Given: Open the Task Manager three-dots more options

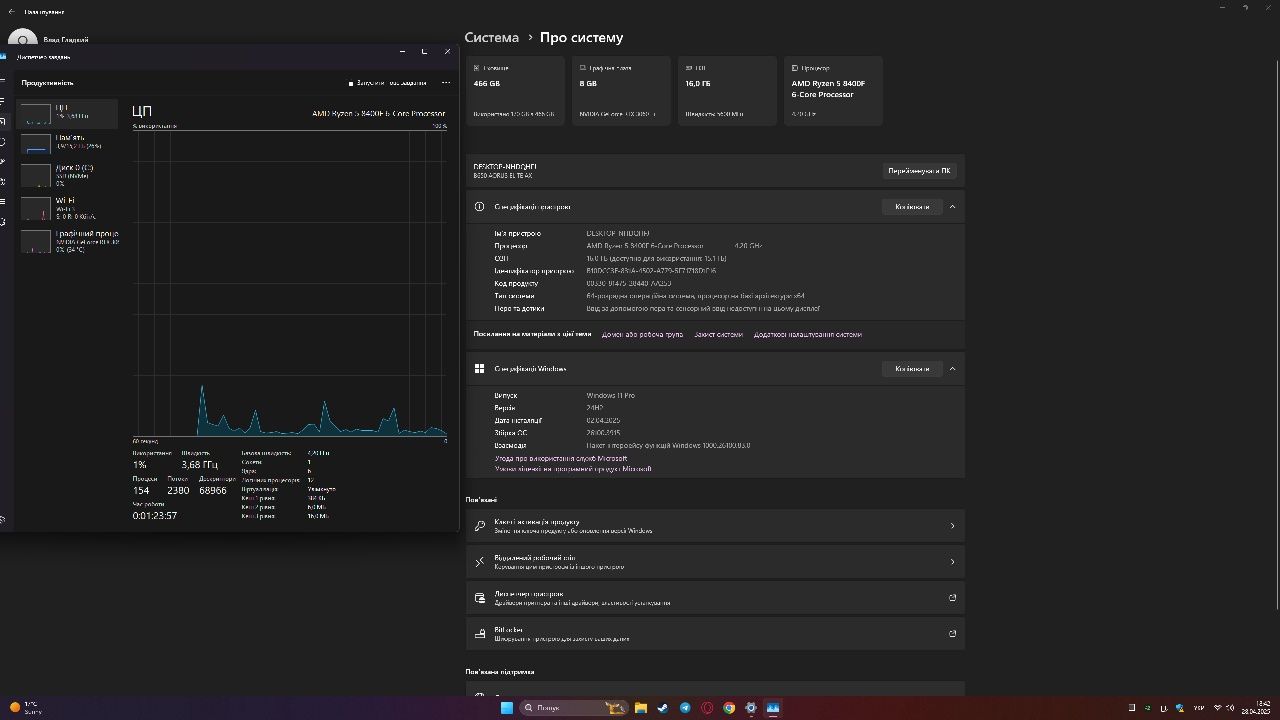Looking at the screenshot, I should (446, 83).
